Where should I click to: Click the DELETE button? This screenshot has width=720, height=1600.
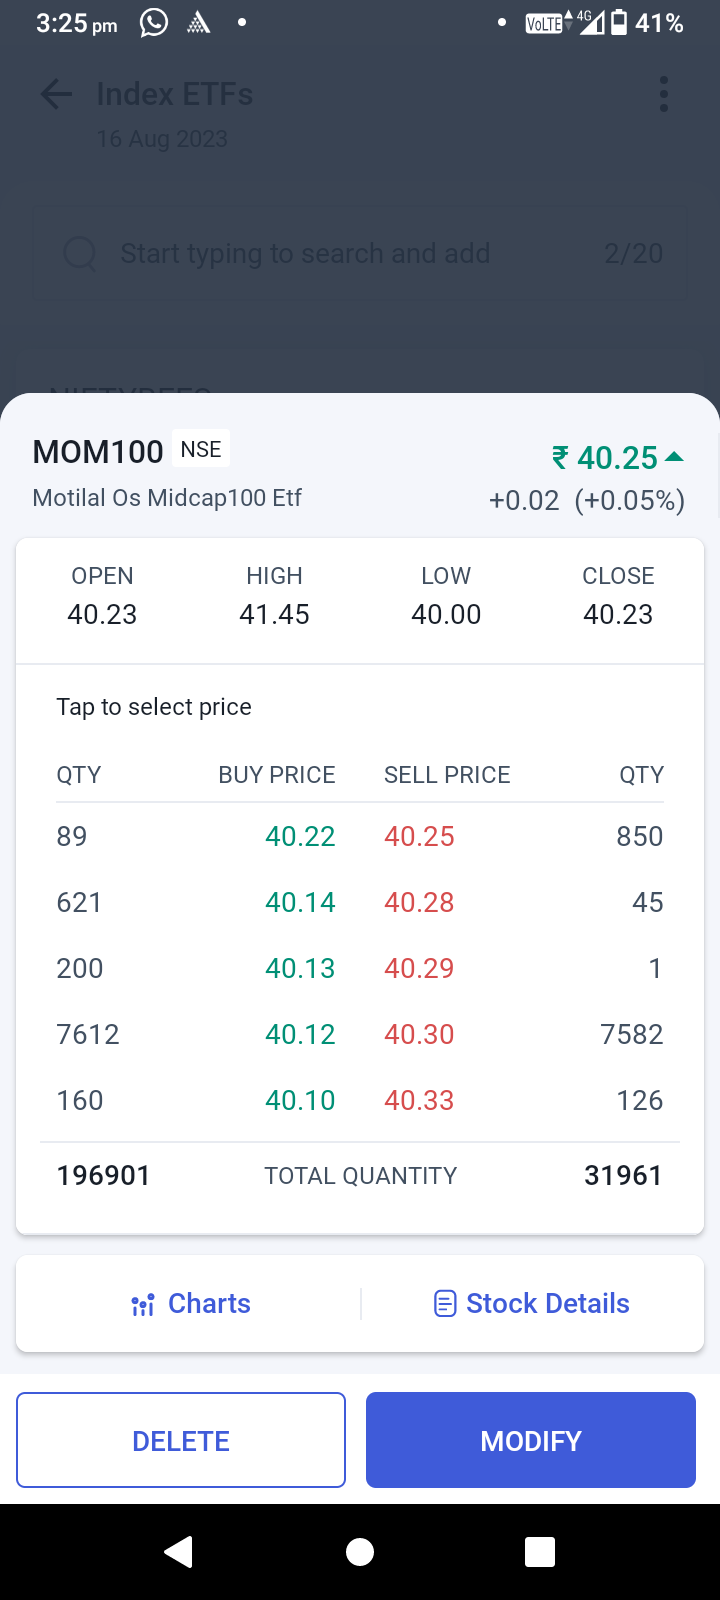pos(181,1440)
